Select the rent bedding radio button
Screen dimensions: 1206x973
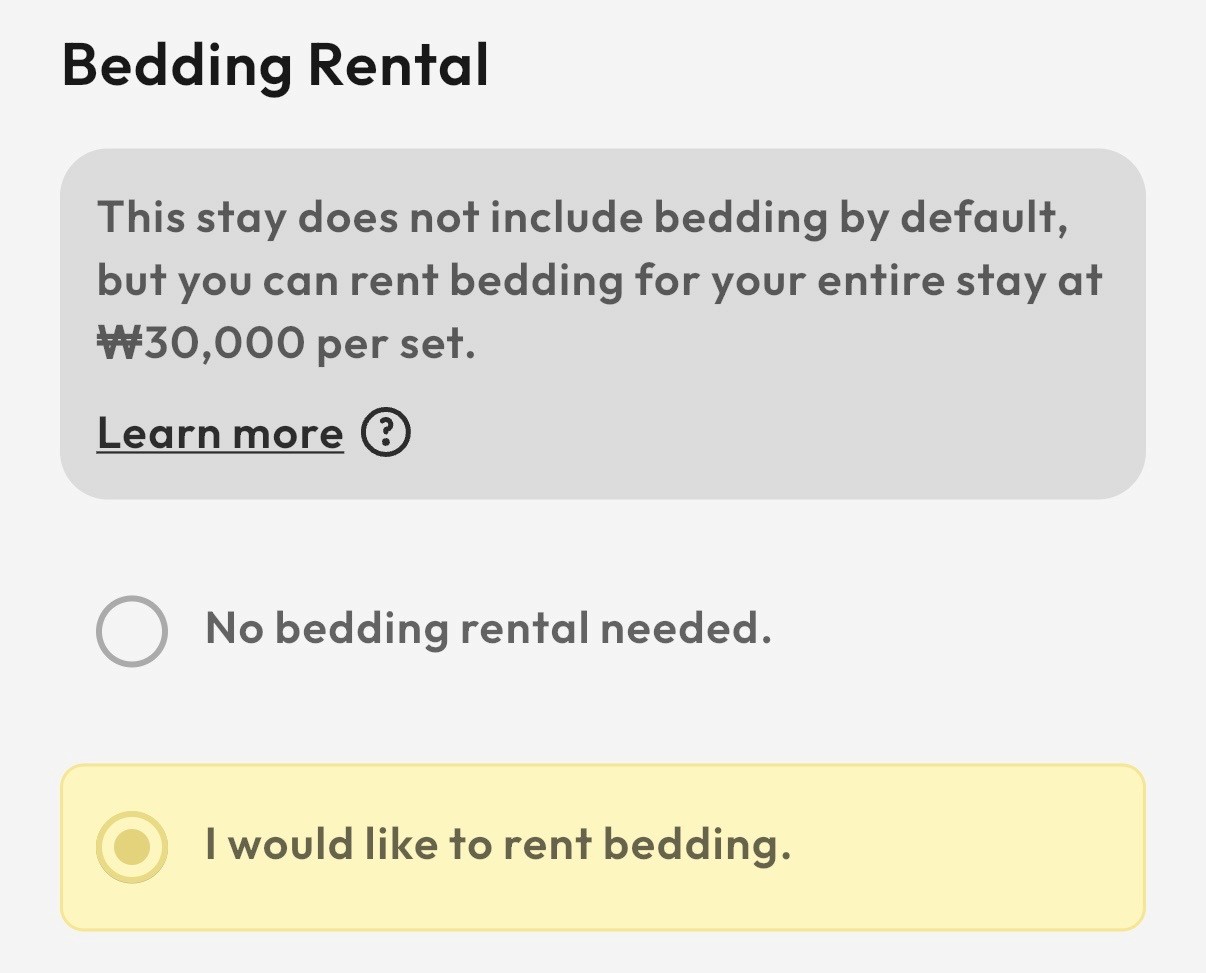(x=132, y=847)
